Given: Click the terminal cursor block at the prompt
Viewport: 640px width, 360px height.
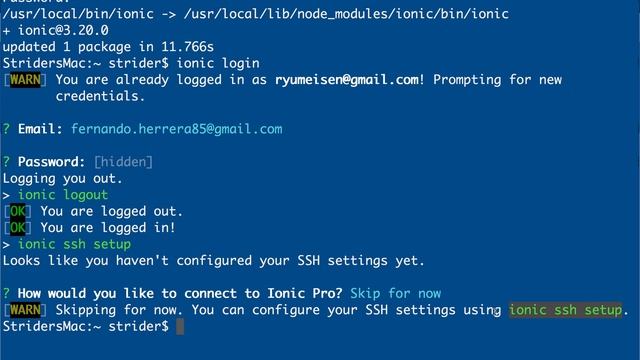Looking at the screenshot, I should [180, 327].
